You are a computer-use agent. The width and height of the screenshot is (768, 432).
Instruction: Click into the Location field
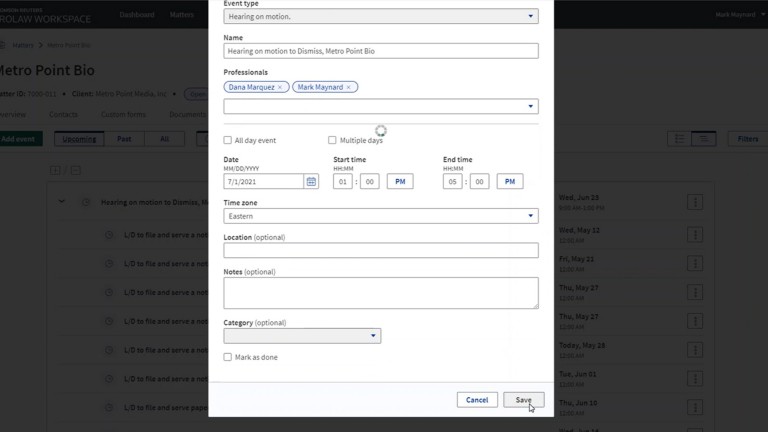coord(380,250)
